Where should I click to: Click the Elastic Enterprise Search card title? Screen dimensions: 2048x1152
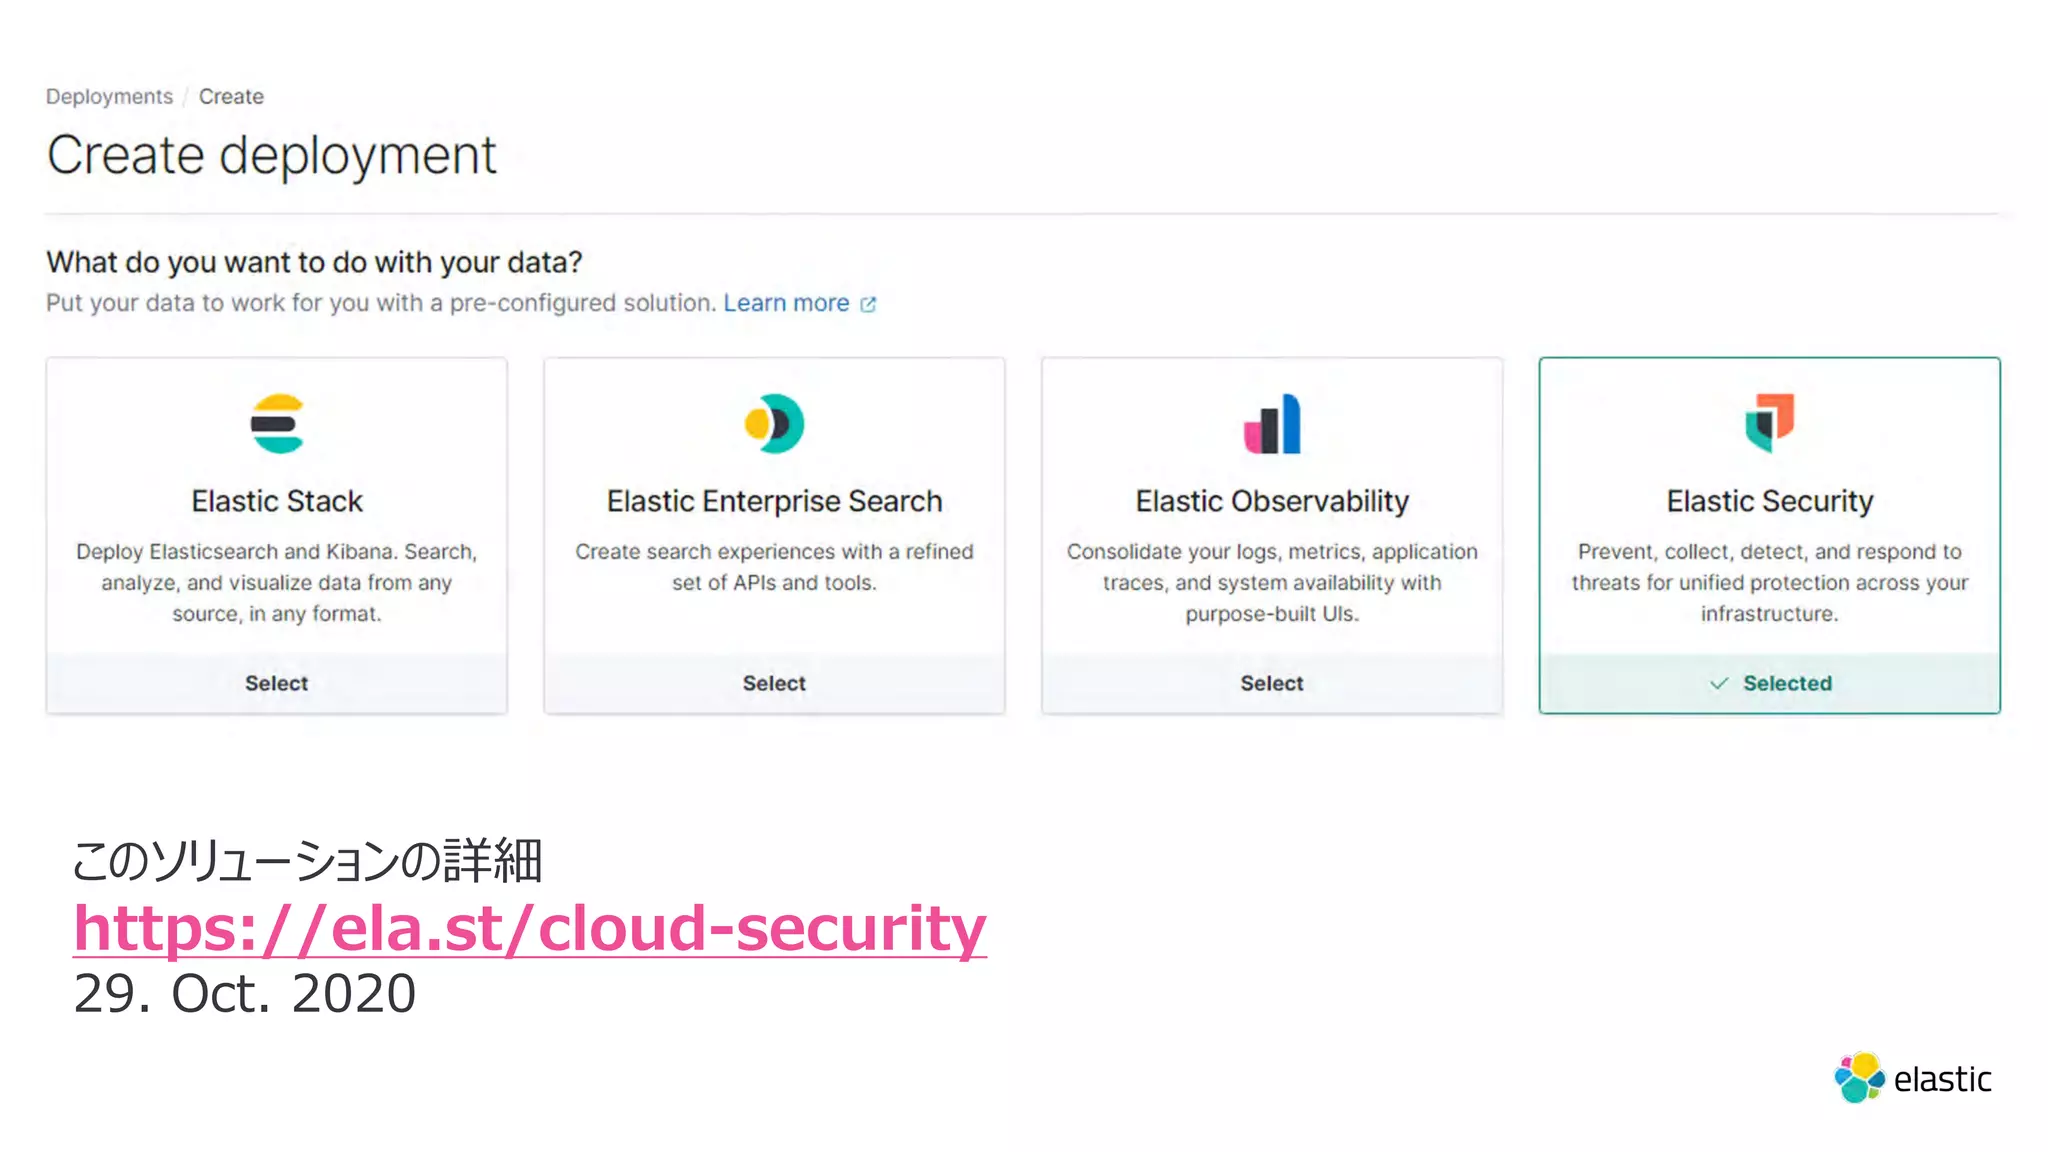click(774, 501)
